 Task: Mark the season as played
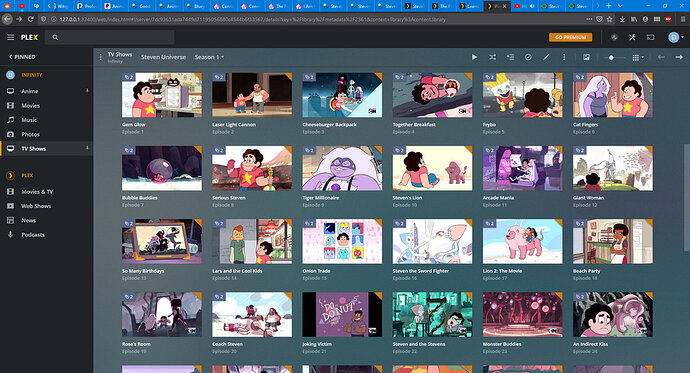pos(528,57)
